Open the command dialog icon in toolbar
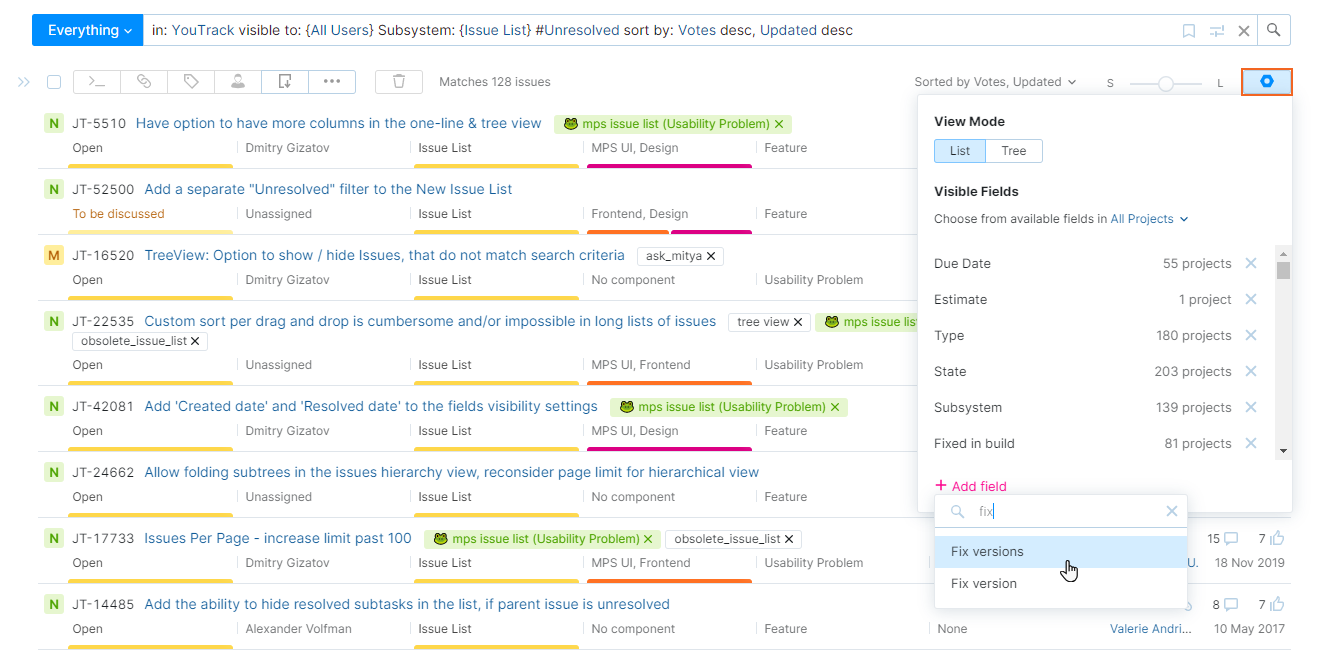Viewport: 1321px width, 651px height. click(x=97, y=82)
